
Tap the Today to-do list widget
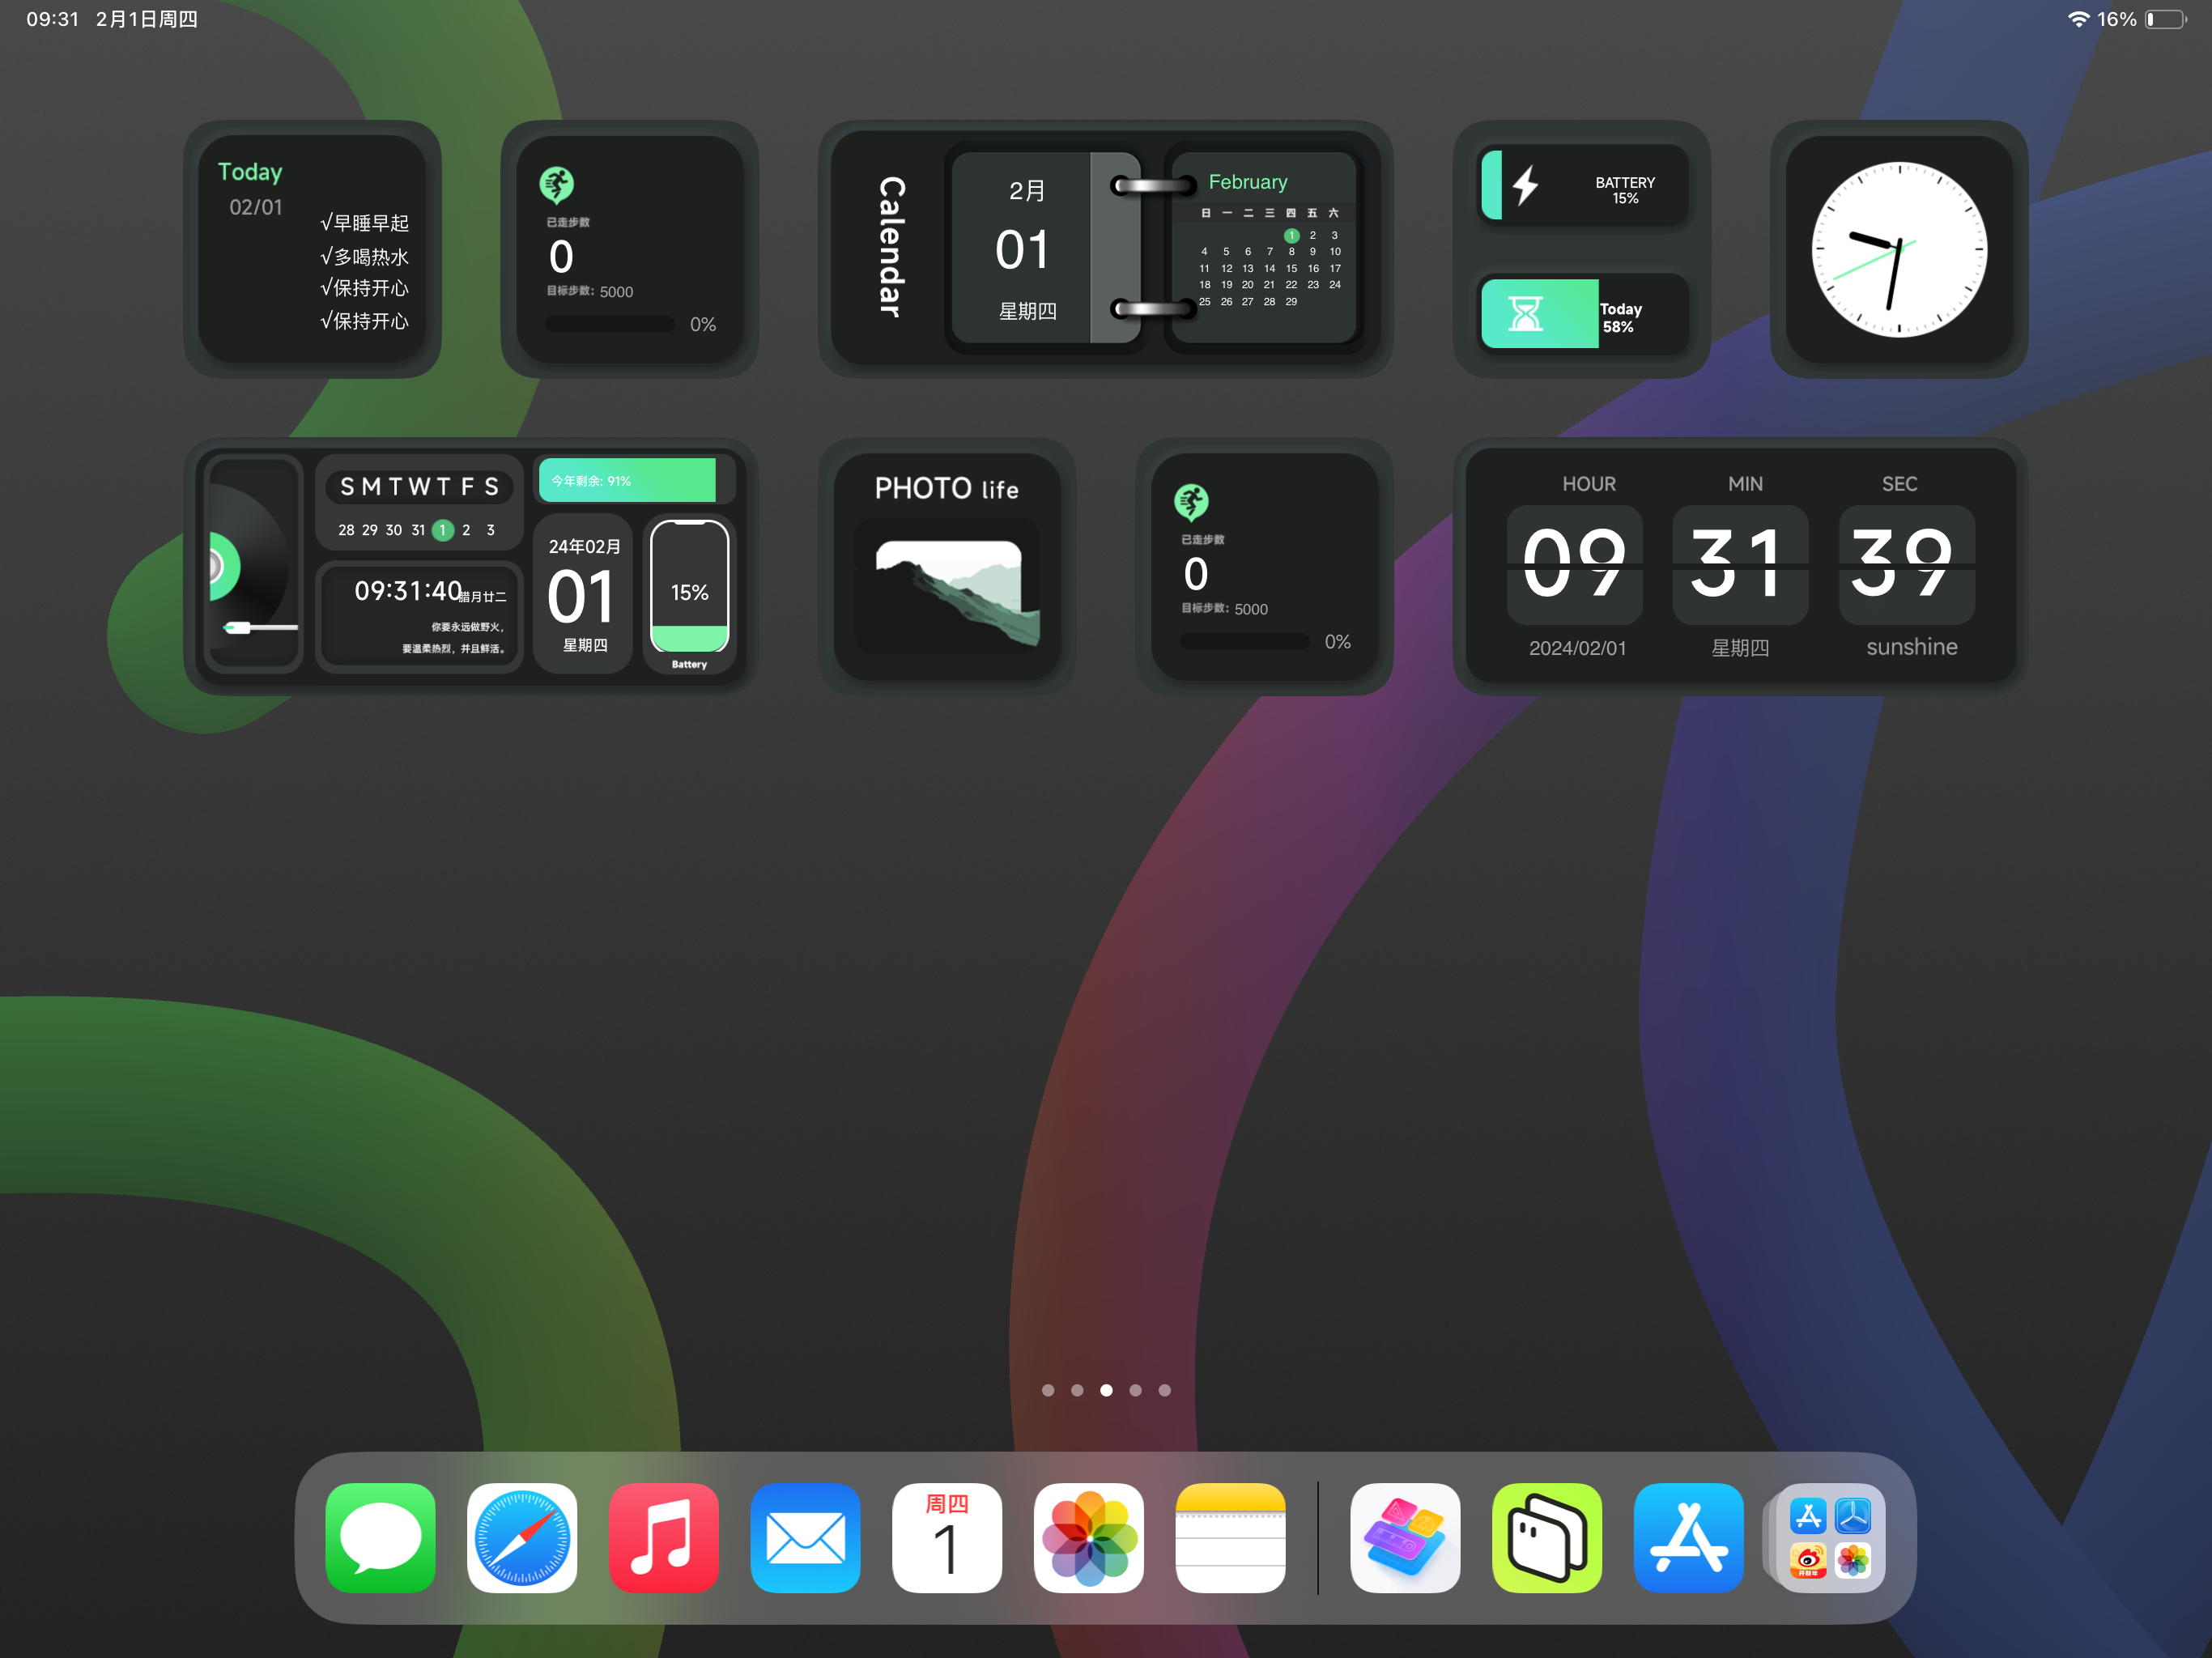click(312, 249)
